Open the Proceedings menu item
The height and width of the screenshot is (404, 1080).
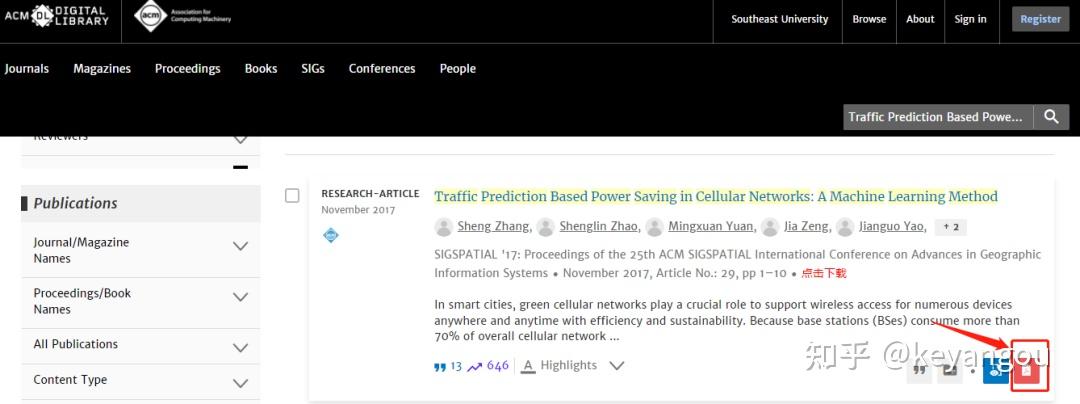pyautogui.click(x=187, y=69)
